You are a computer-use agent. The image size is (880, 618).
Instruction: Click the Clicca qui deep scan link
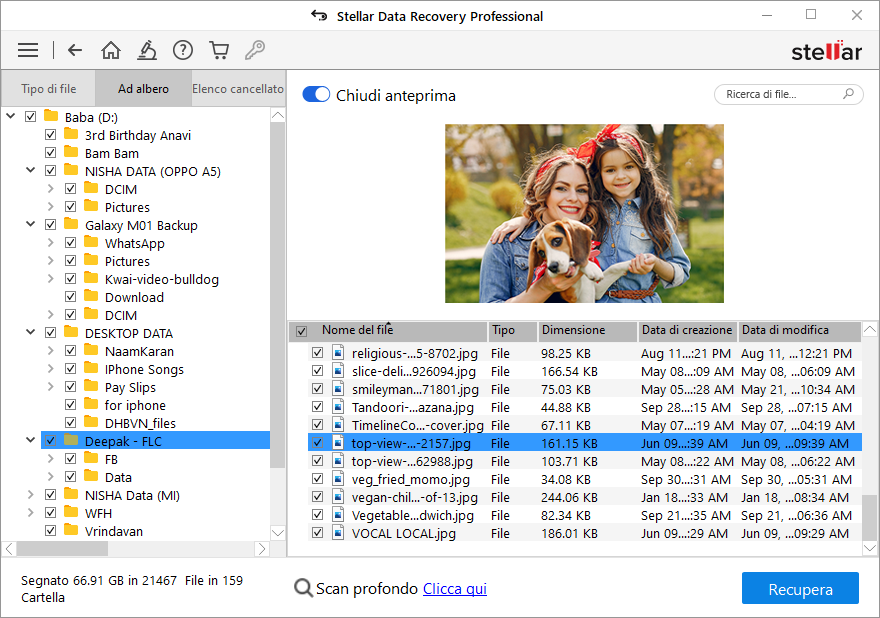point(454,589)
